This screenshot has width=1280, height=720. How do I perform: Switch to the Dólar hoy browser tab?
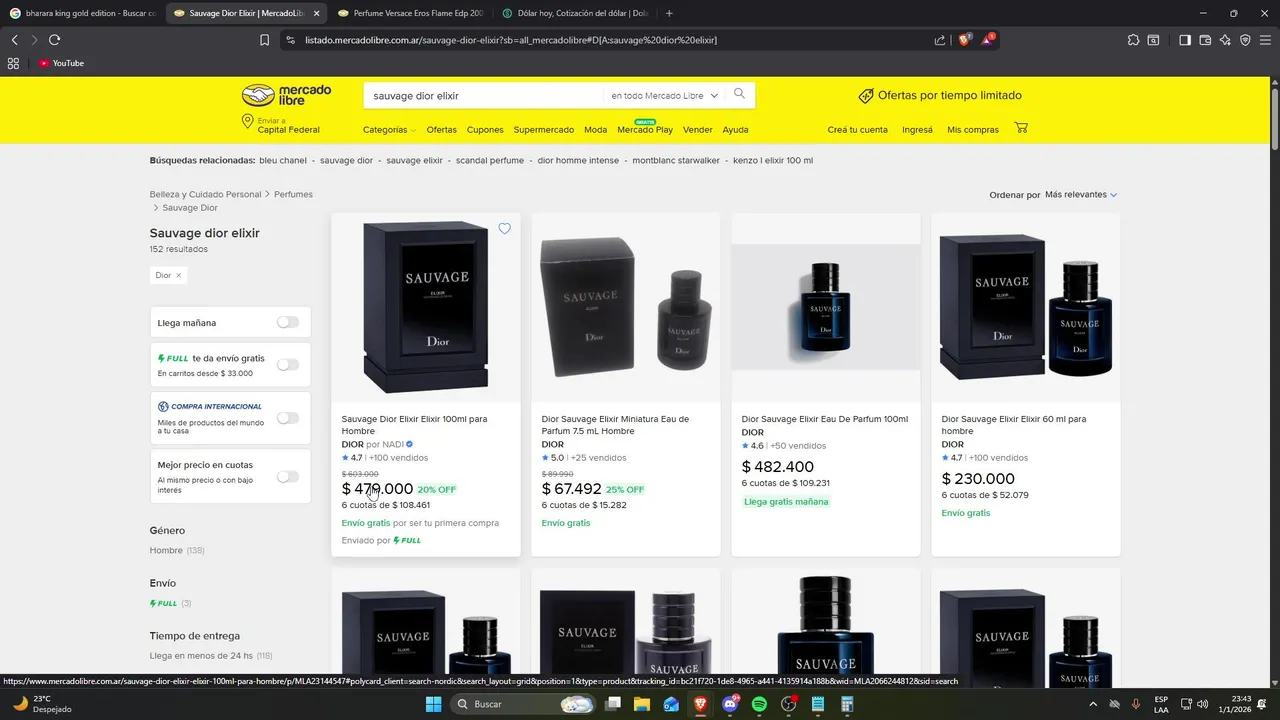(x=575, y=13)
